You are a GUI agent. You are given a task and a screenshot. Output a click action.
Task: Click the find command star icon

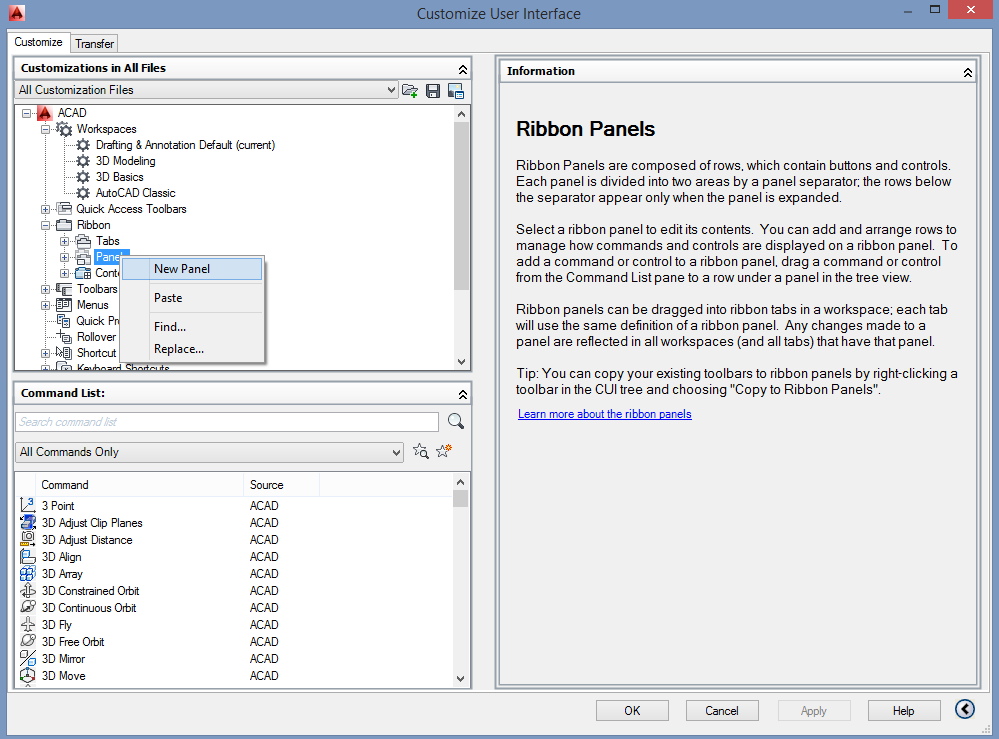pos(421,452)
